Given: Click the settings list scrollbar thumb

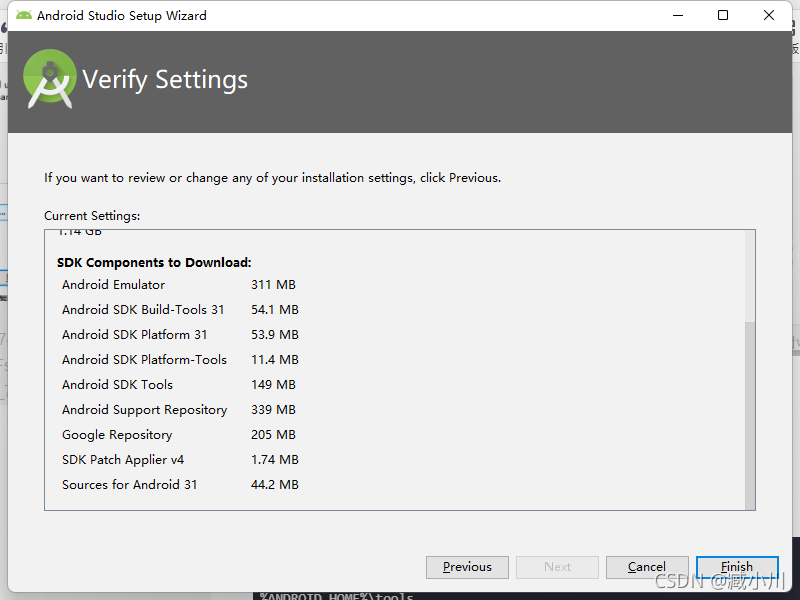Looking at the screenshot, I should 749,415.
